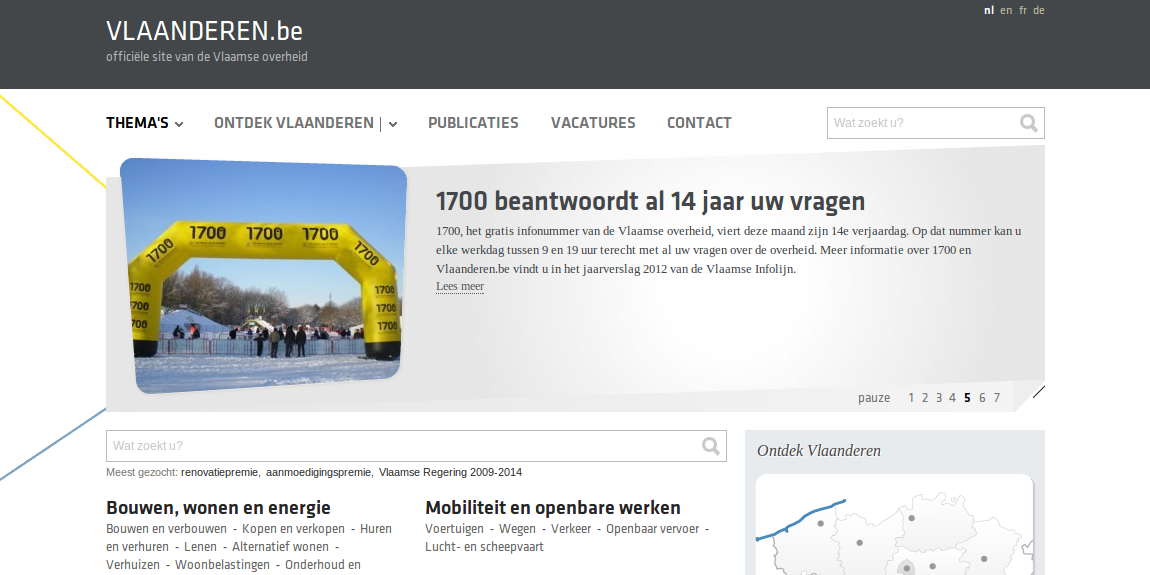
Task: Open the CONTACT page
Action: [699, 122]
